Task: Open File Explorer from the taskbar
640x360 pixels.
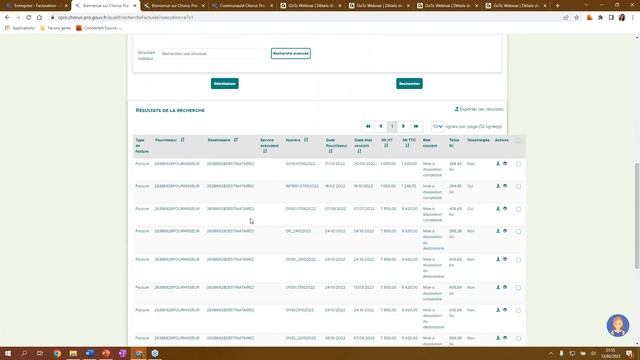Action: coord(73,353)
